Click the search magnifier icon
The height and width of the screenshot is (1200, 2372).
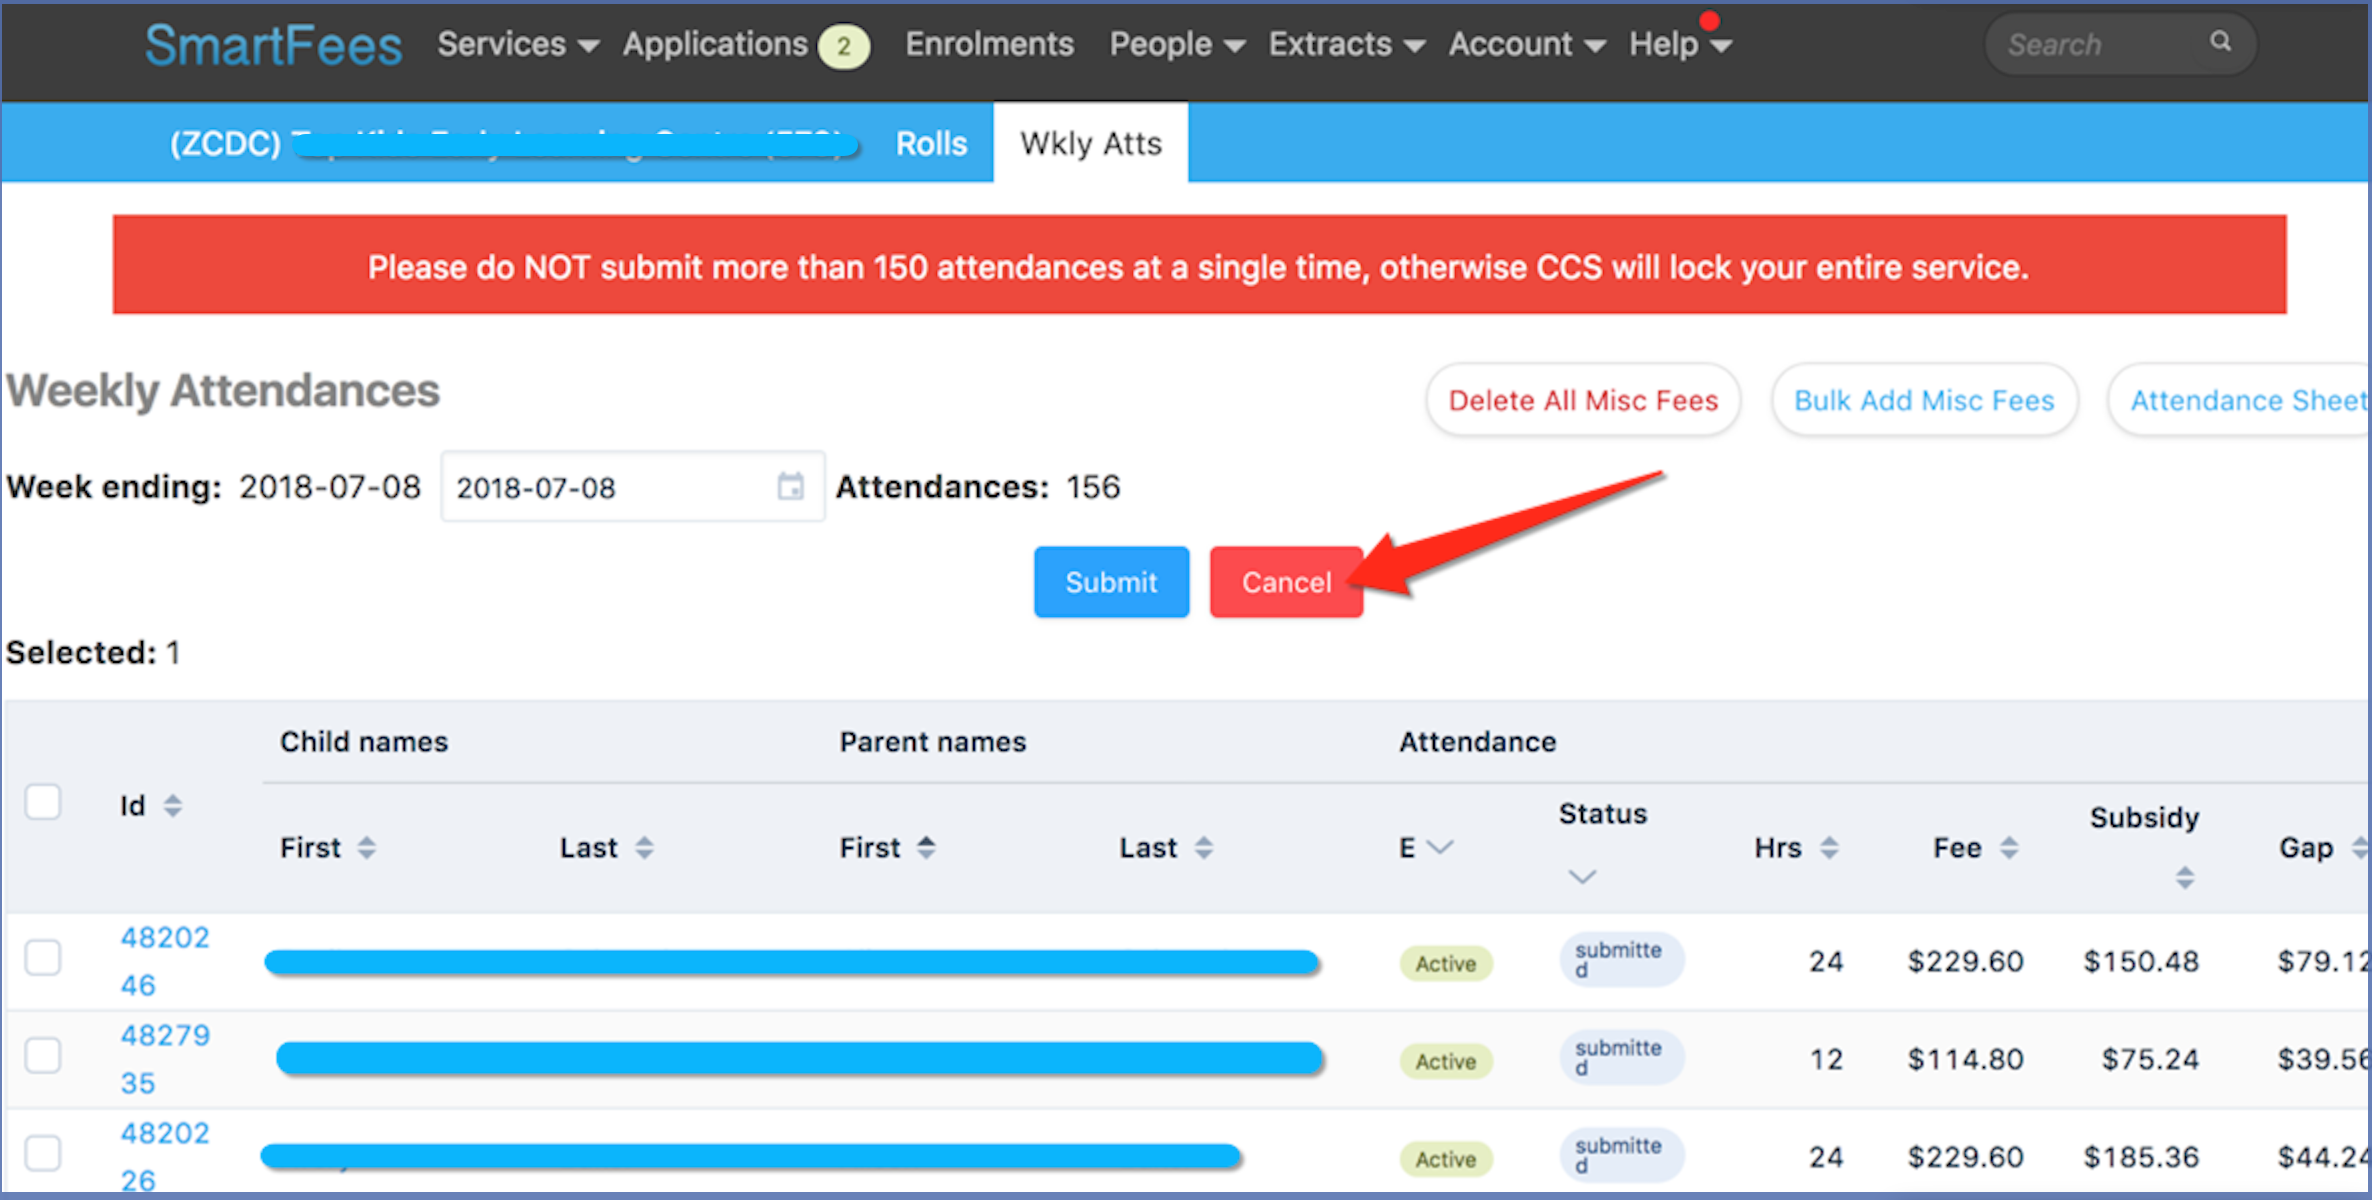[x=2220, y=41]
